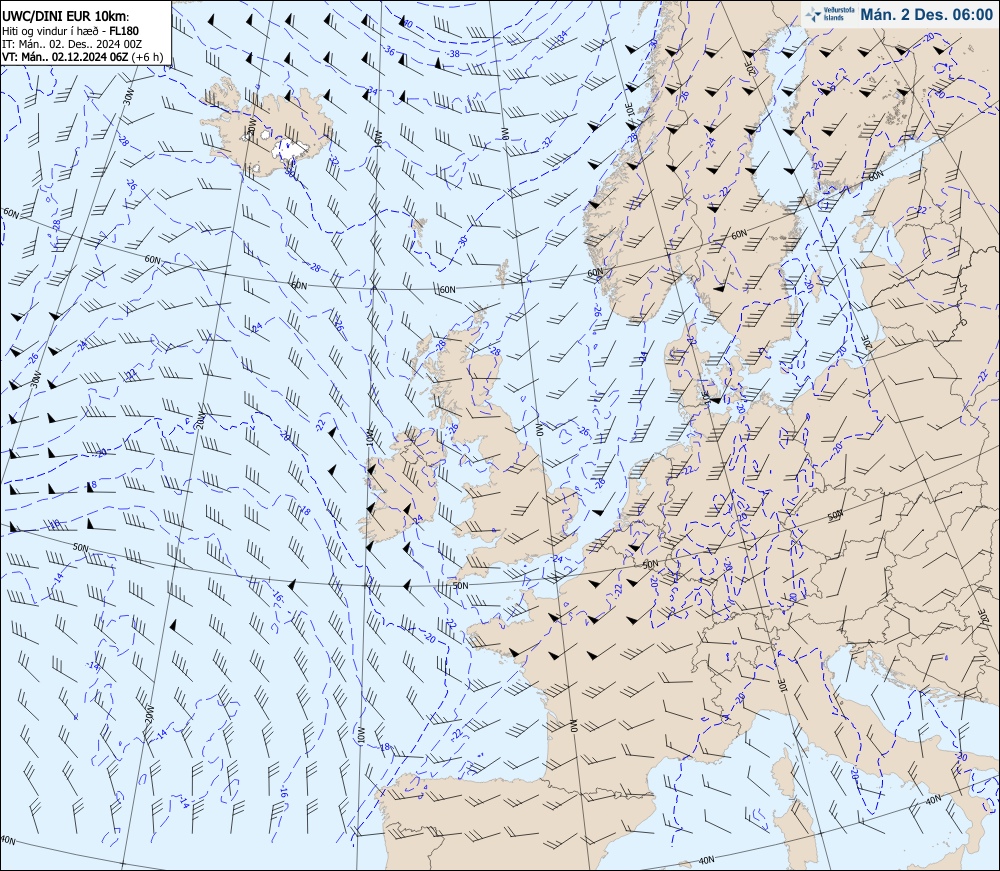The width and height of the screenshot is (1000, 871).
Task: Click the 'UWC/DINI EUR 10km:' title
Action: (65, 16)
